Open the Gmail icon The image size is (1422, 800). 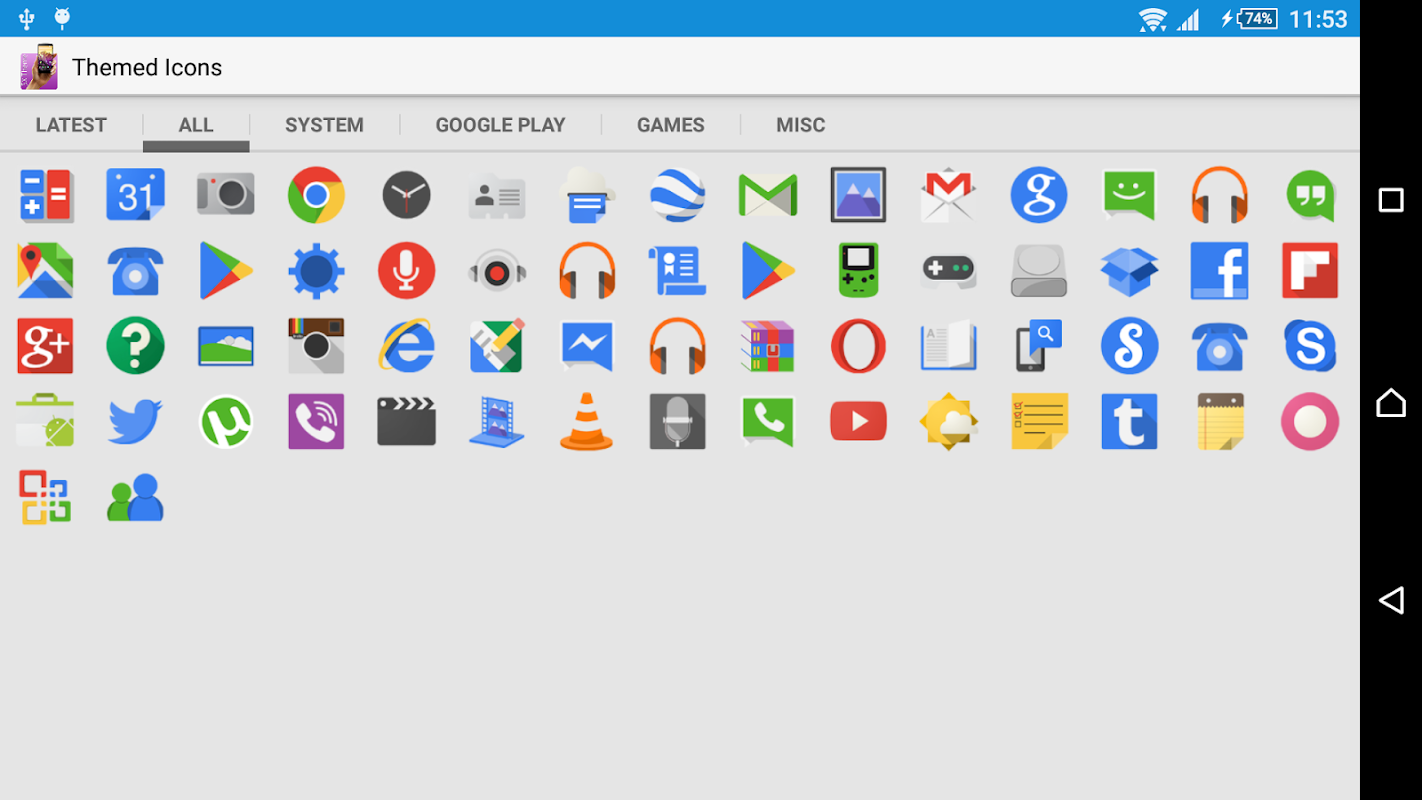pos(948,195)
